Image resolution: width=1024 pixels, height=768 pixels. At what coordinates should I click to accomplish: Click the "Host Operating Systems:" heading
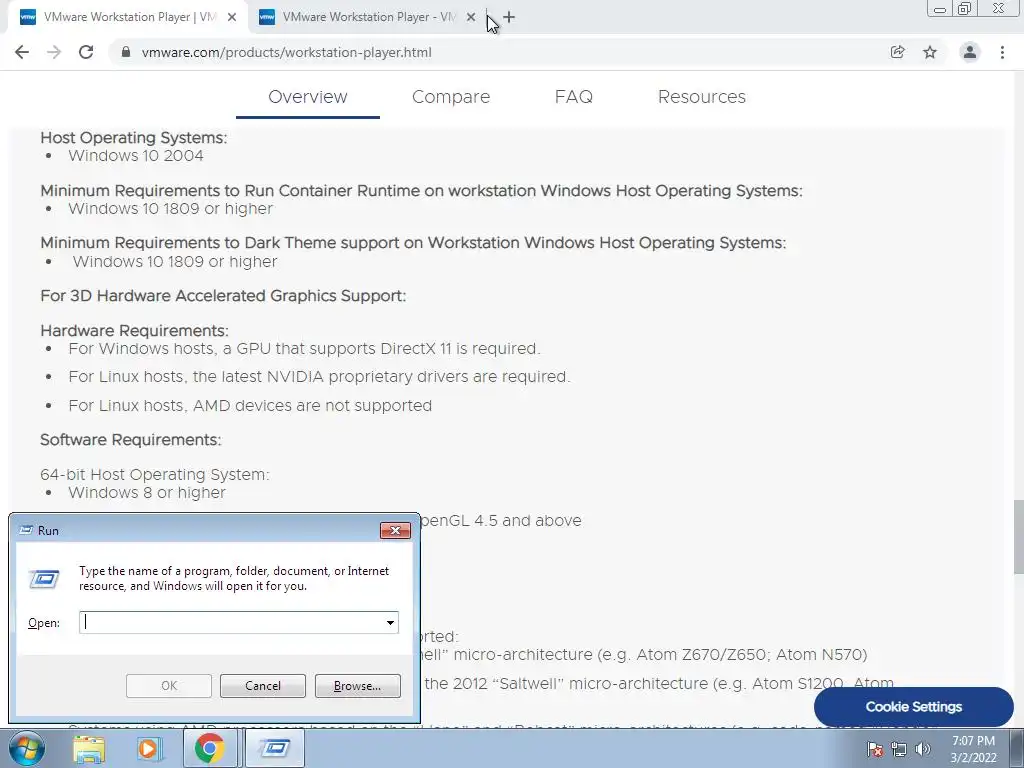click(134, 138)
